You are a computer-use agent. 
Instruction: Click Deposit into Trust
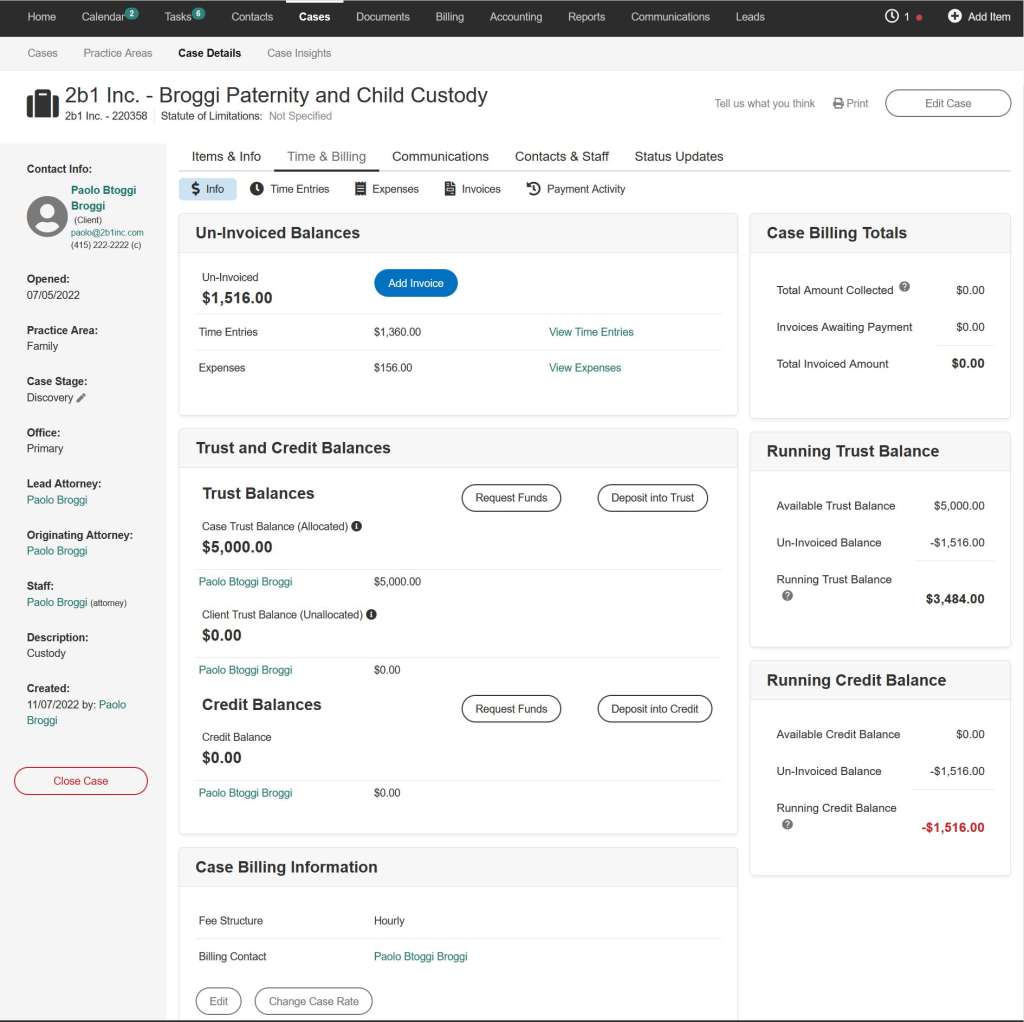tap(652, 497)
